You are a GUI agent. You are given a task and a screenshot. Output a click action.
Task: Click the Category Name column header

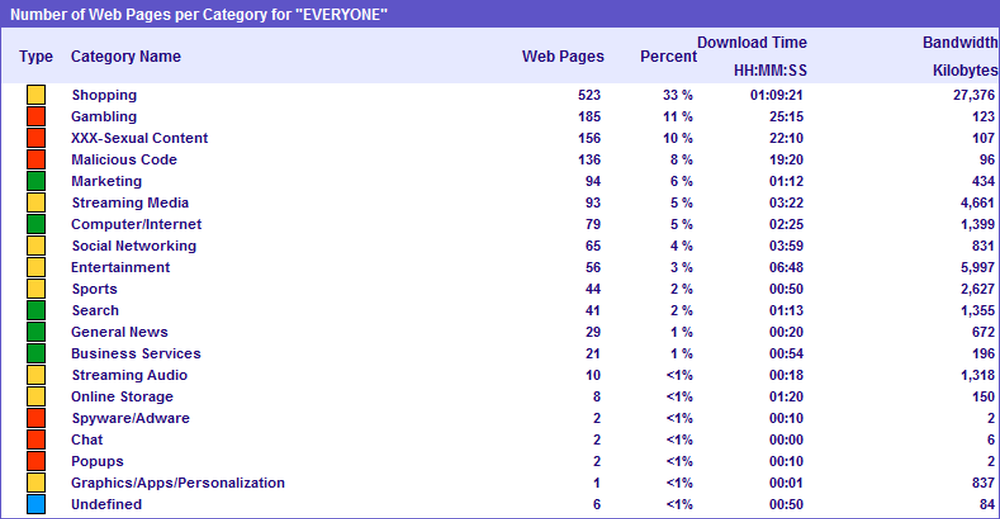(126, 56)
